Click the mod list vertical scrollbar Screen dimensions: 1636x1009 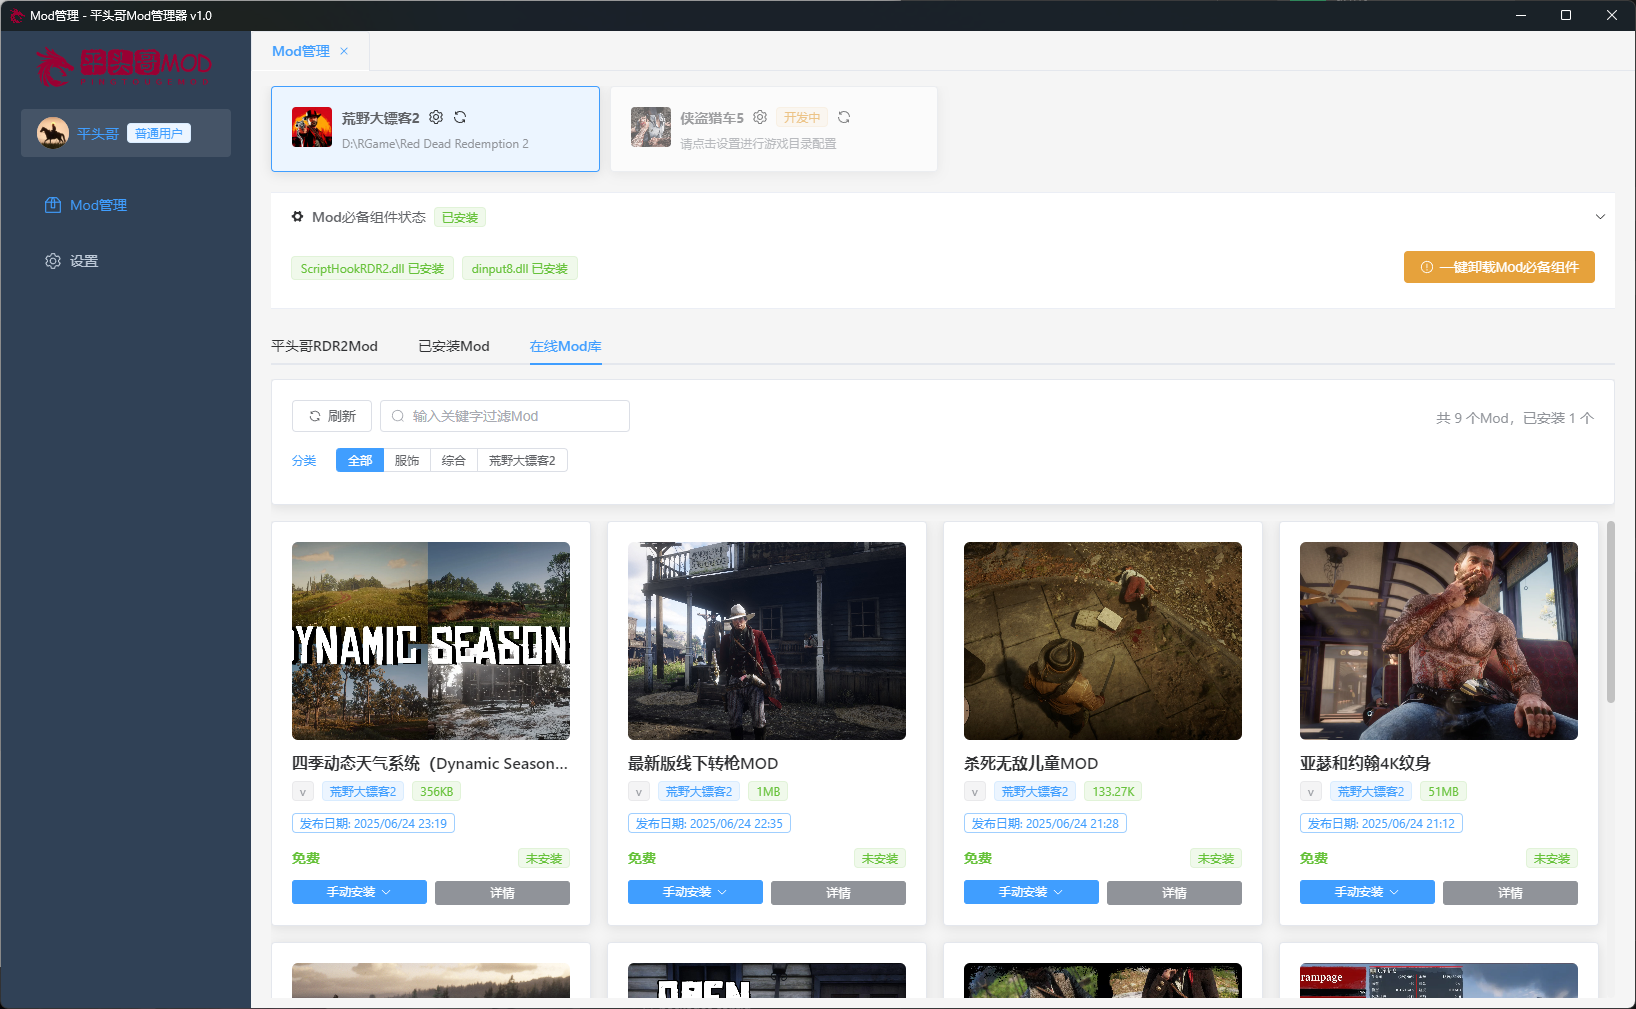(x=1610, y=612)
